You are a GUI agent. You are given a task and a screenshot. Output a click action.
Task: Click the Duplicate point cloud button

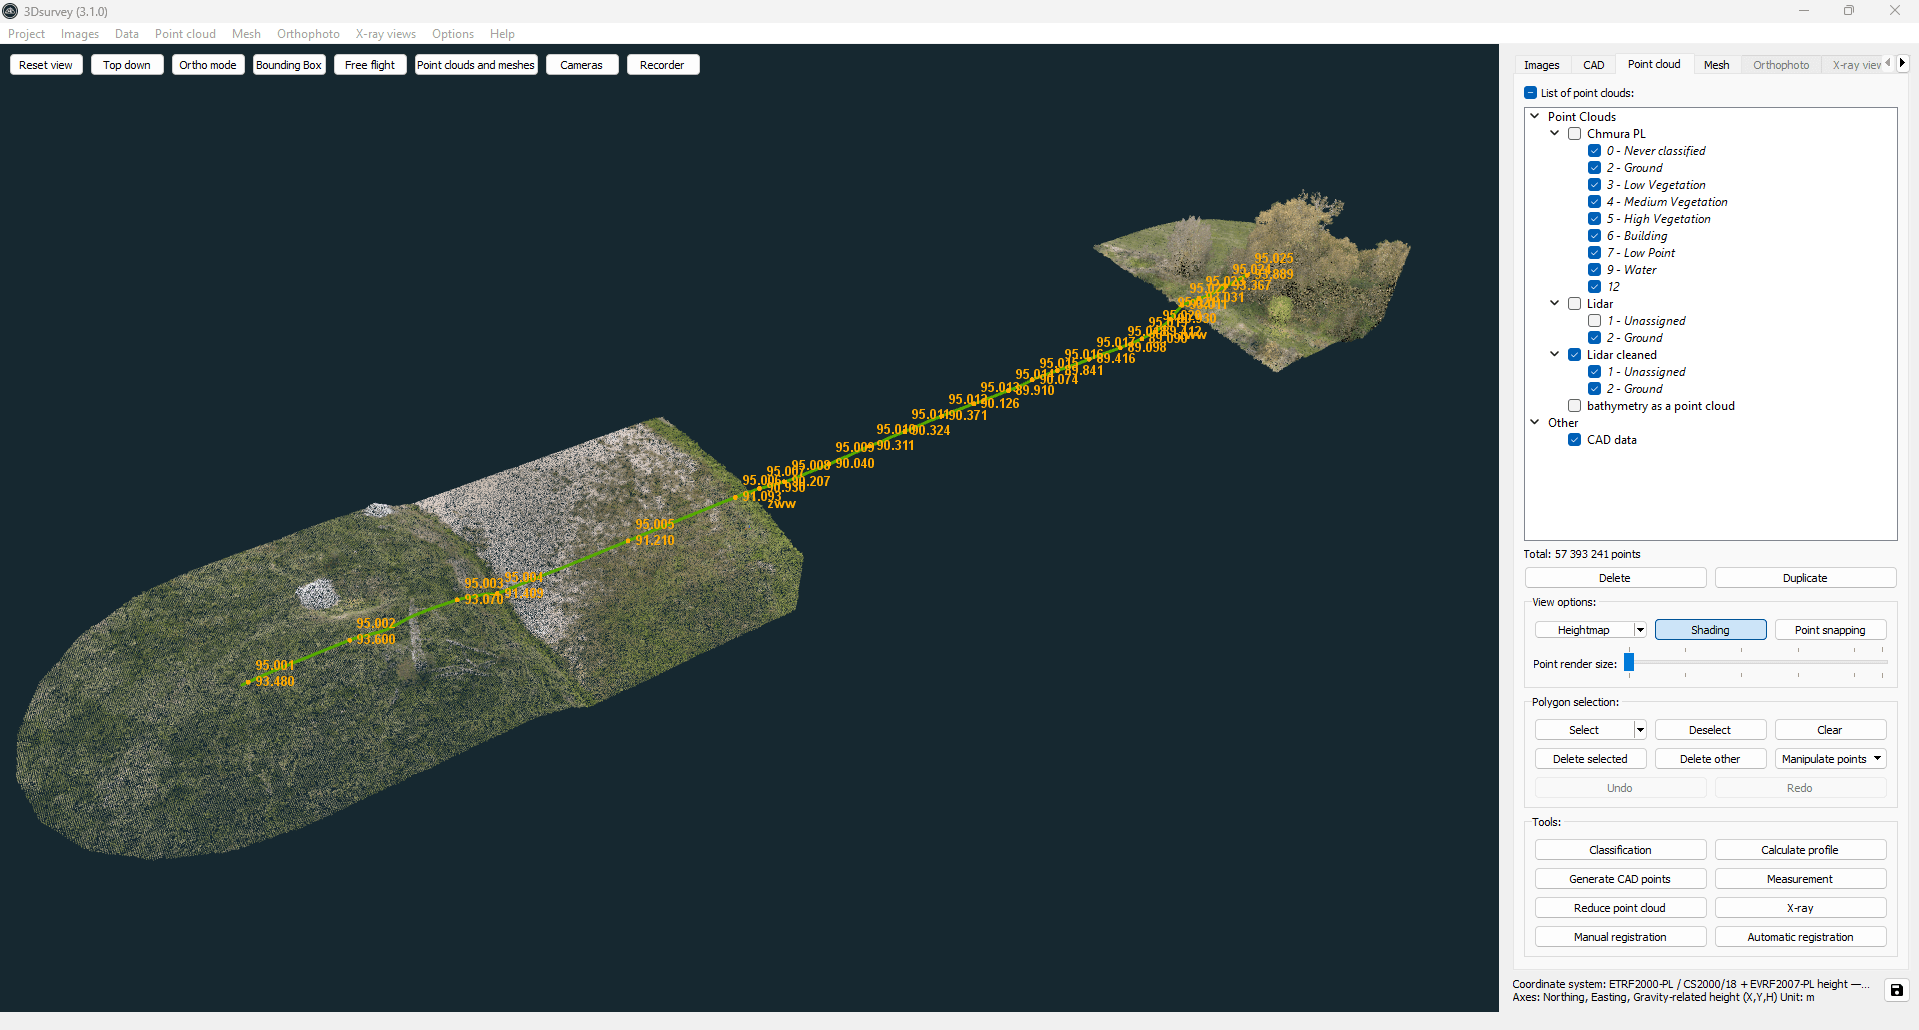click(1805, 578)
